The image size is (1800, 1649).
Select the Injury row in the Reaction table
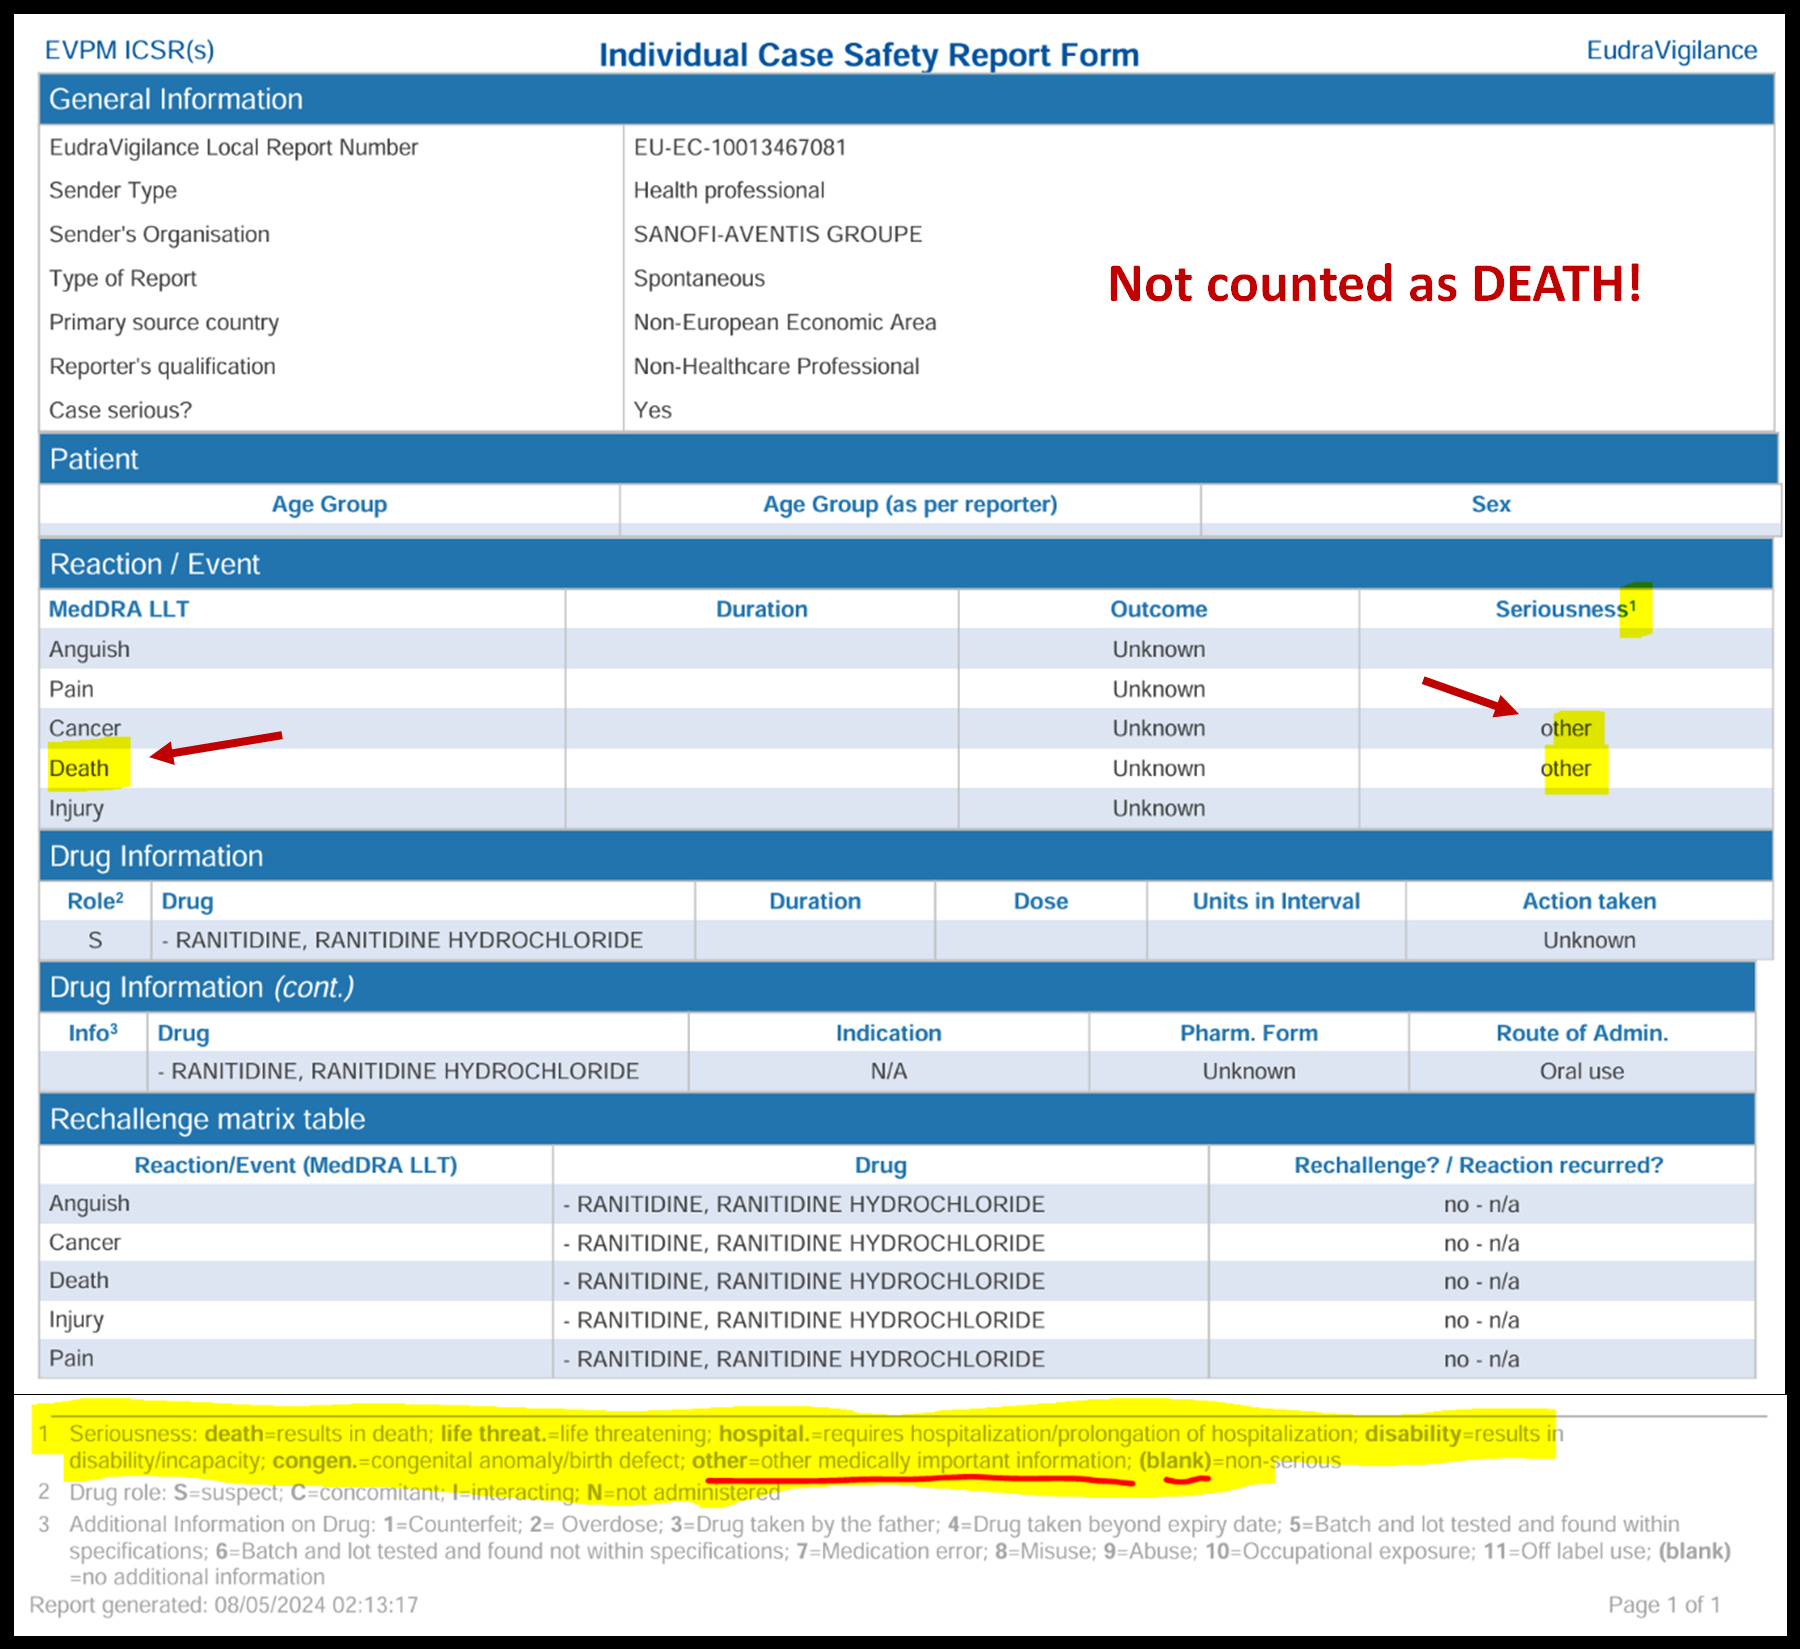click(906, 808)
